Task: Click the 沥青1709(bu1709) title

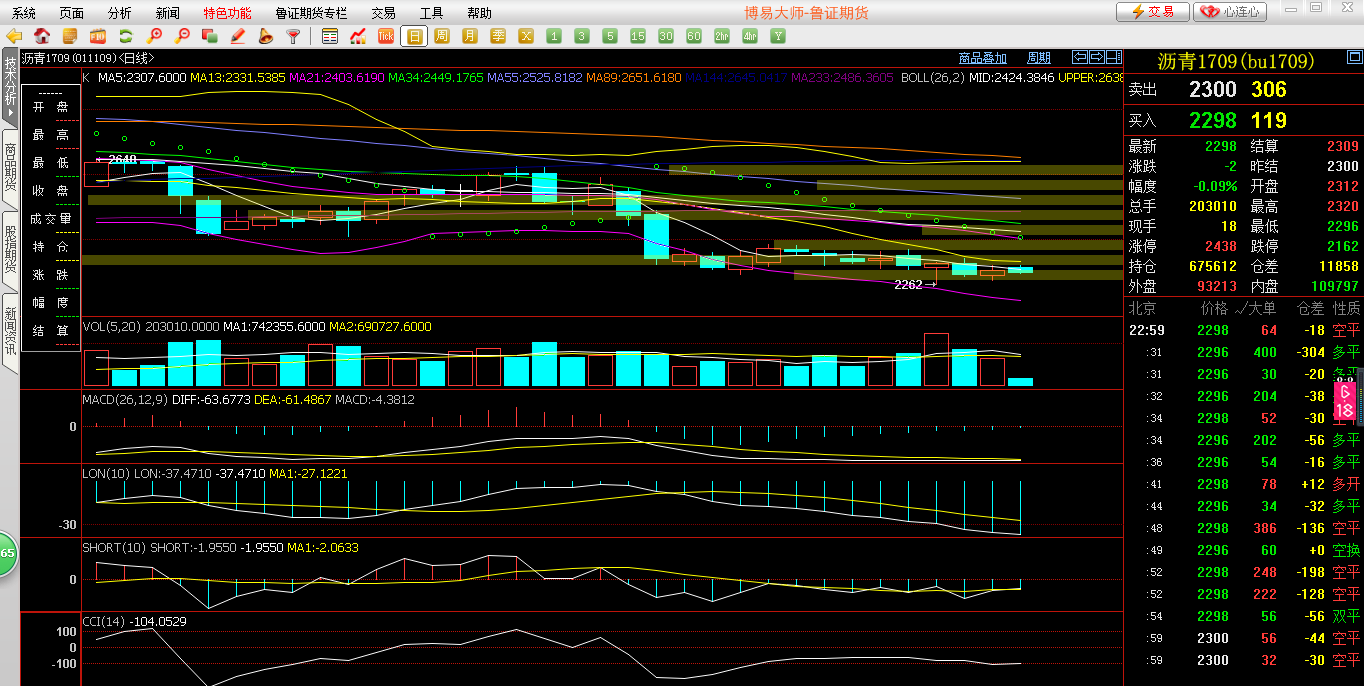Action: coord(1235,61)
